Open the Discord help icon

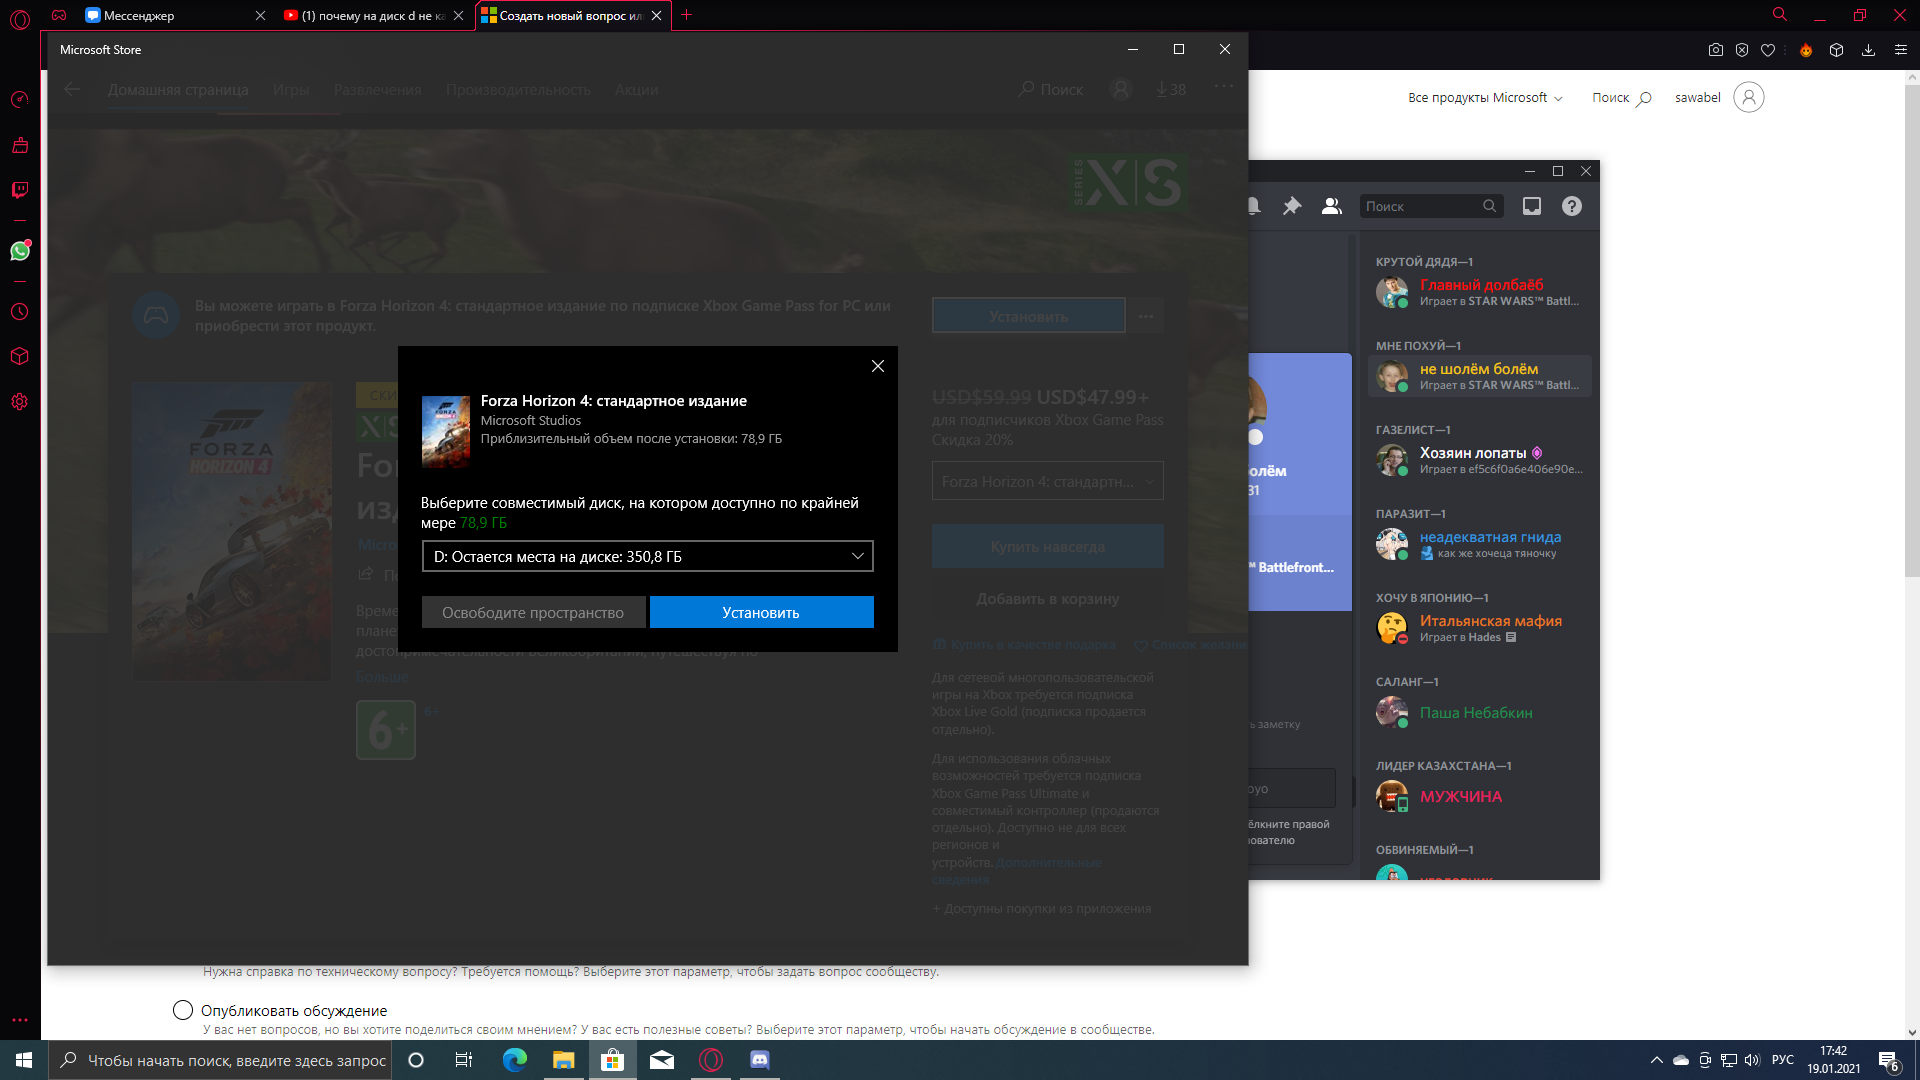pyautogui.click(x=1571, y=206)
